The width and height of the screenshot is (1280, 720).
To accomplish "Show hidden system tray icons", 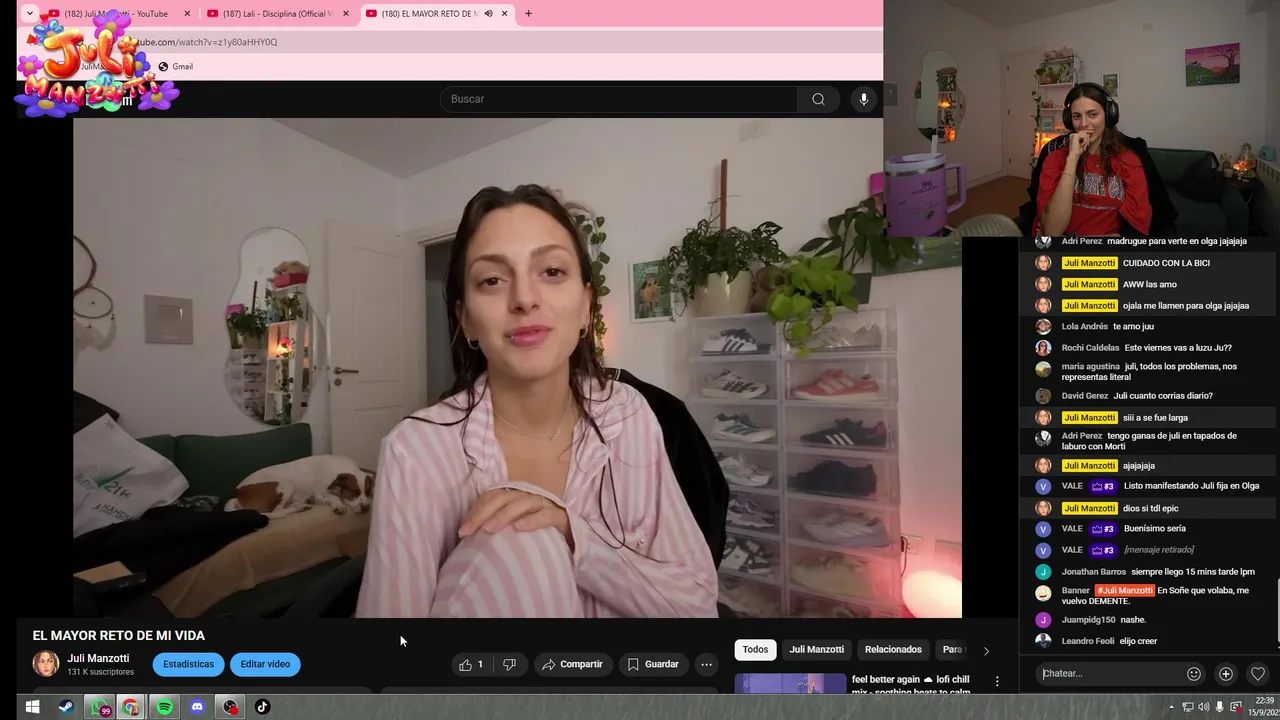I will (1174, 707).
